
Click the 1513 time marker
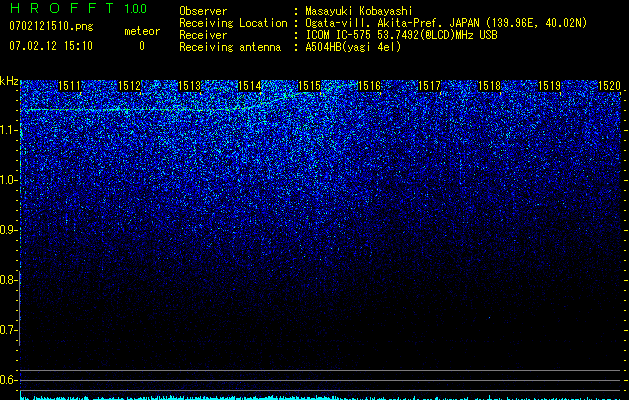pyautogui.click(x=189, y=86)
